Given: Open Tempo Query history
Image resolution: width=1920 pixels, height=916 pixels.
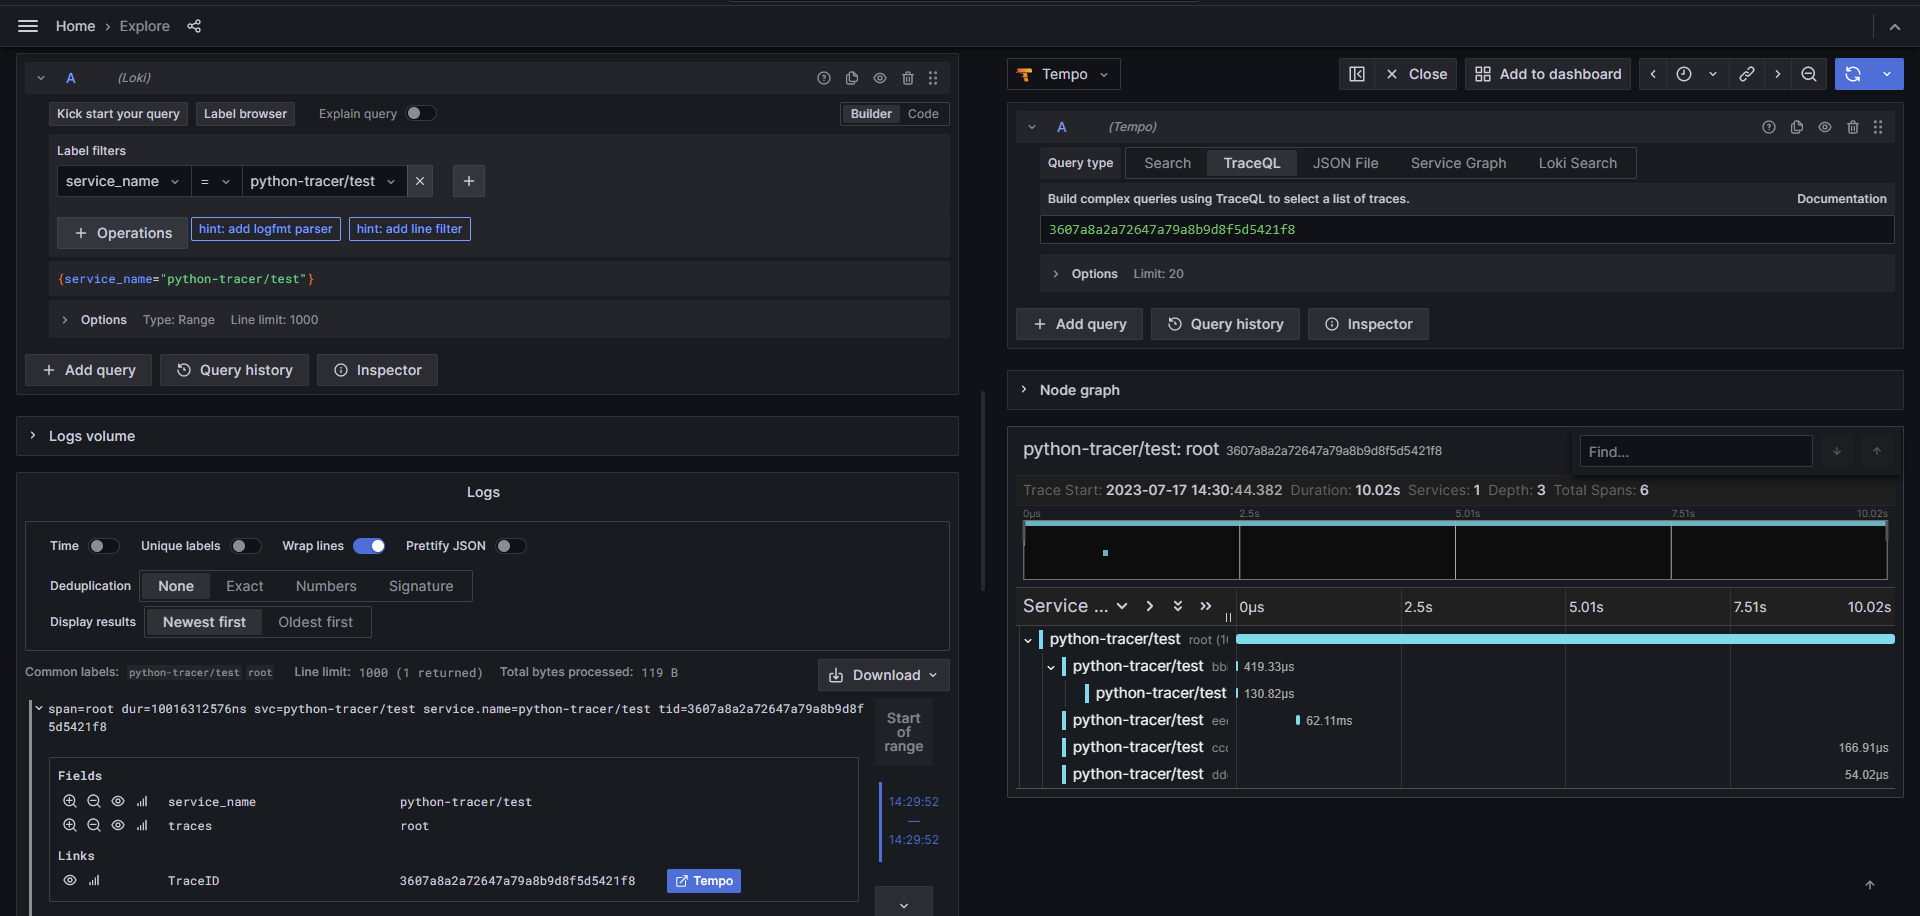Looking at the screenshot, I should [1225, 324].
